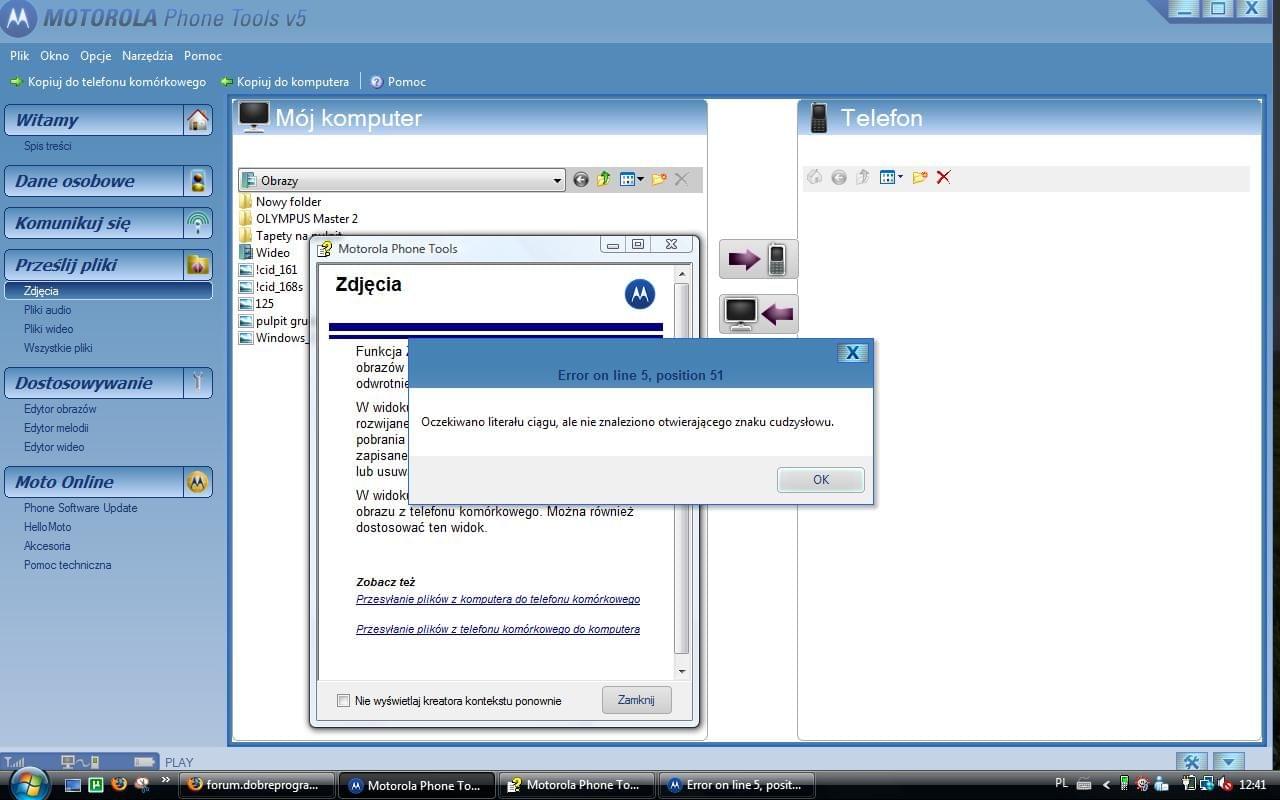The height and width of the screenshot is (800, 1280).
Task: Click OK in the error dialog
Action: (821, 480)
